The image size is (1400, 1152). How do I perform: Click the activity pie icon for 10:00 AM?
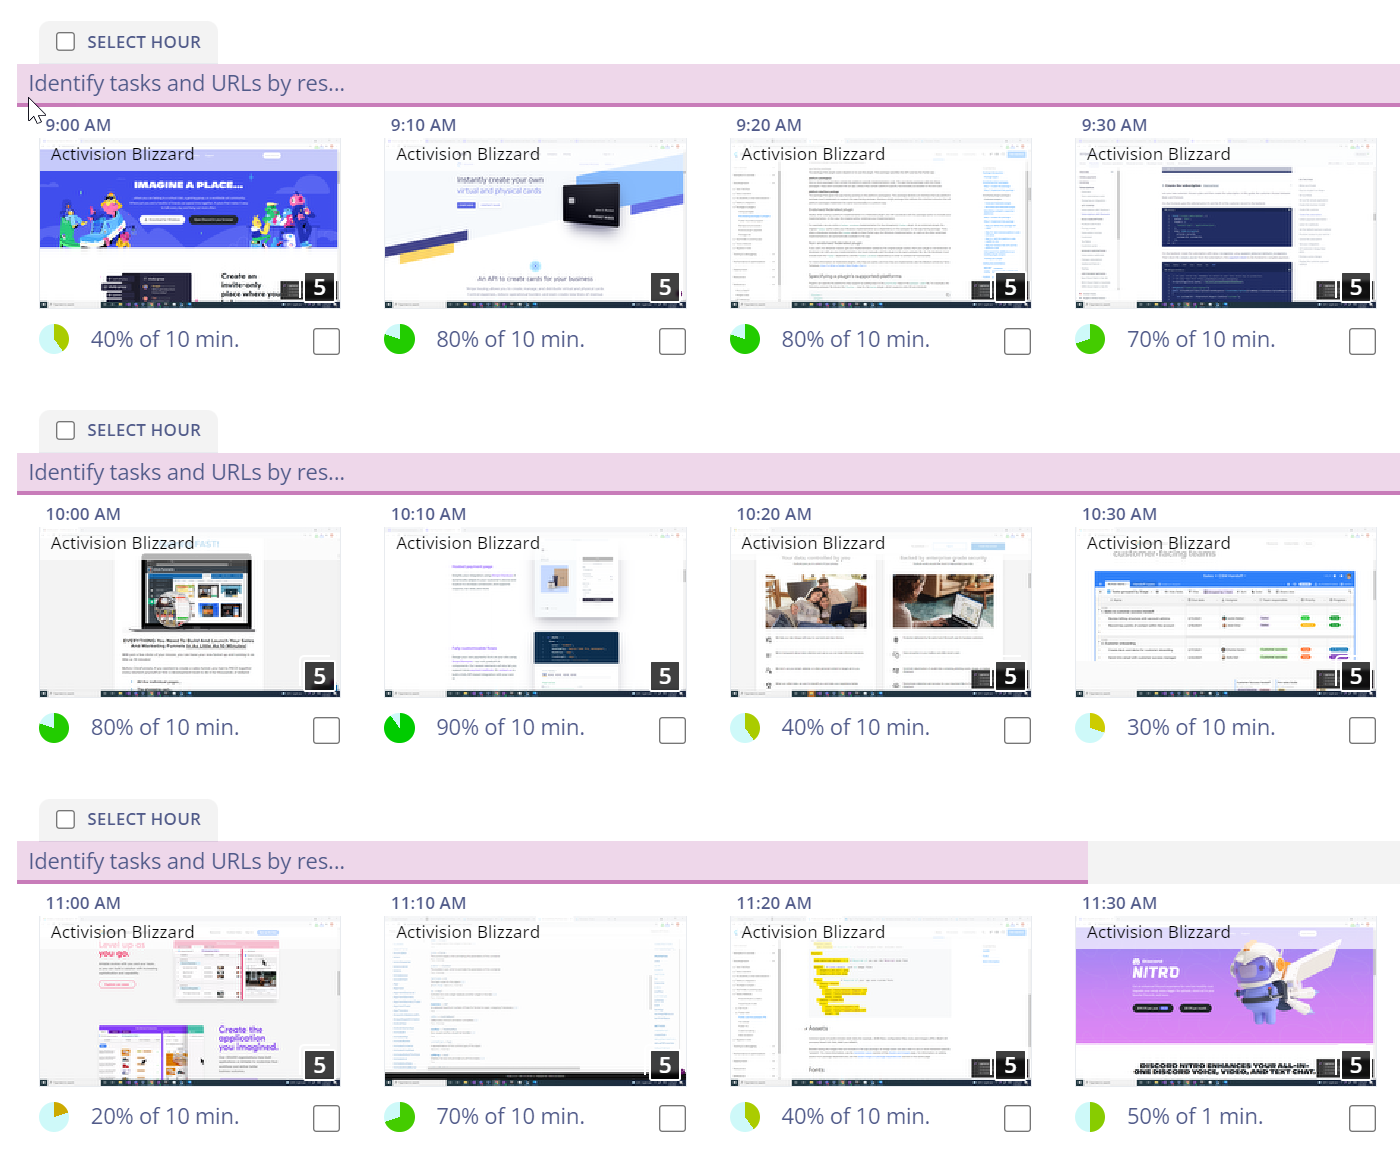click(x=54, y=728)
